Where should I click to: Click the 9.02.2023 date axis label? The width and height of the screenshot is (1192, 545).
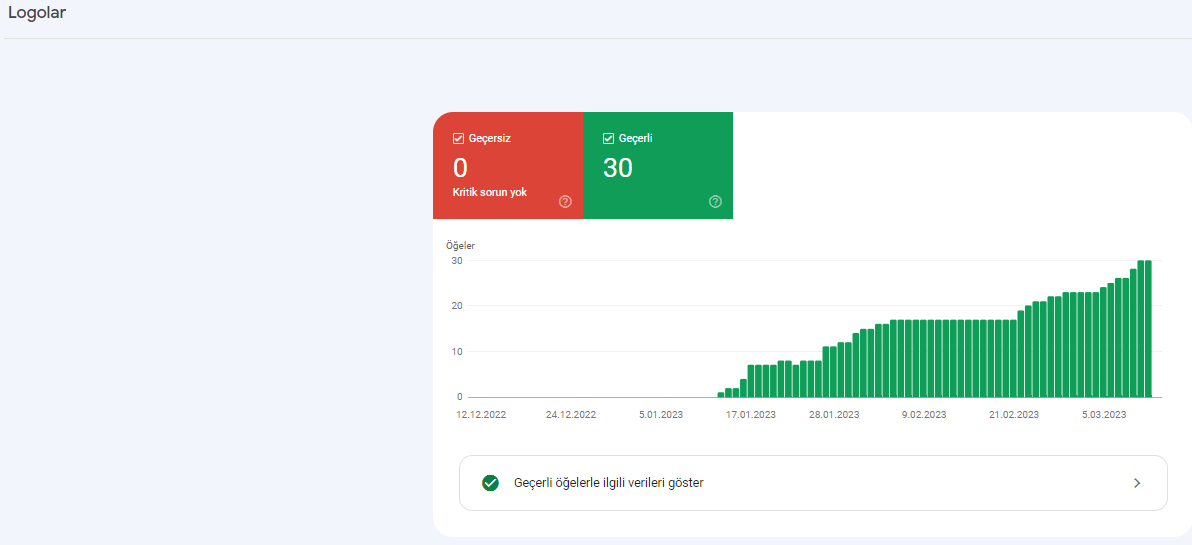tap(923, 414)
